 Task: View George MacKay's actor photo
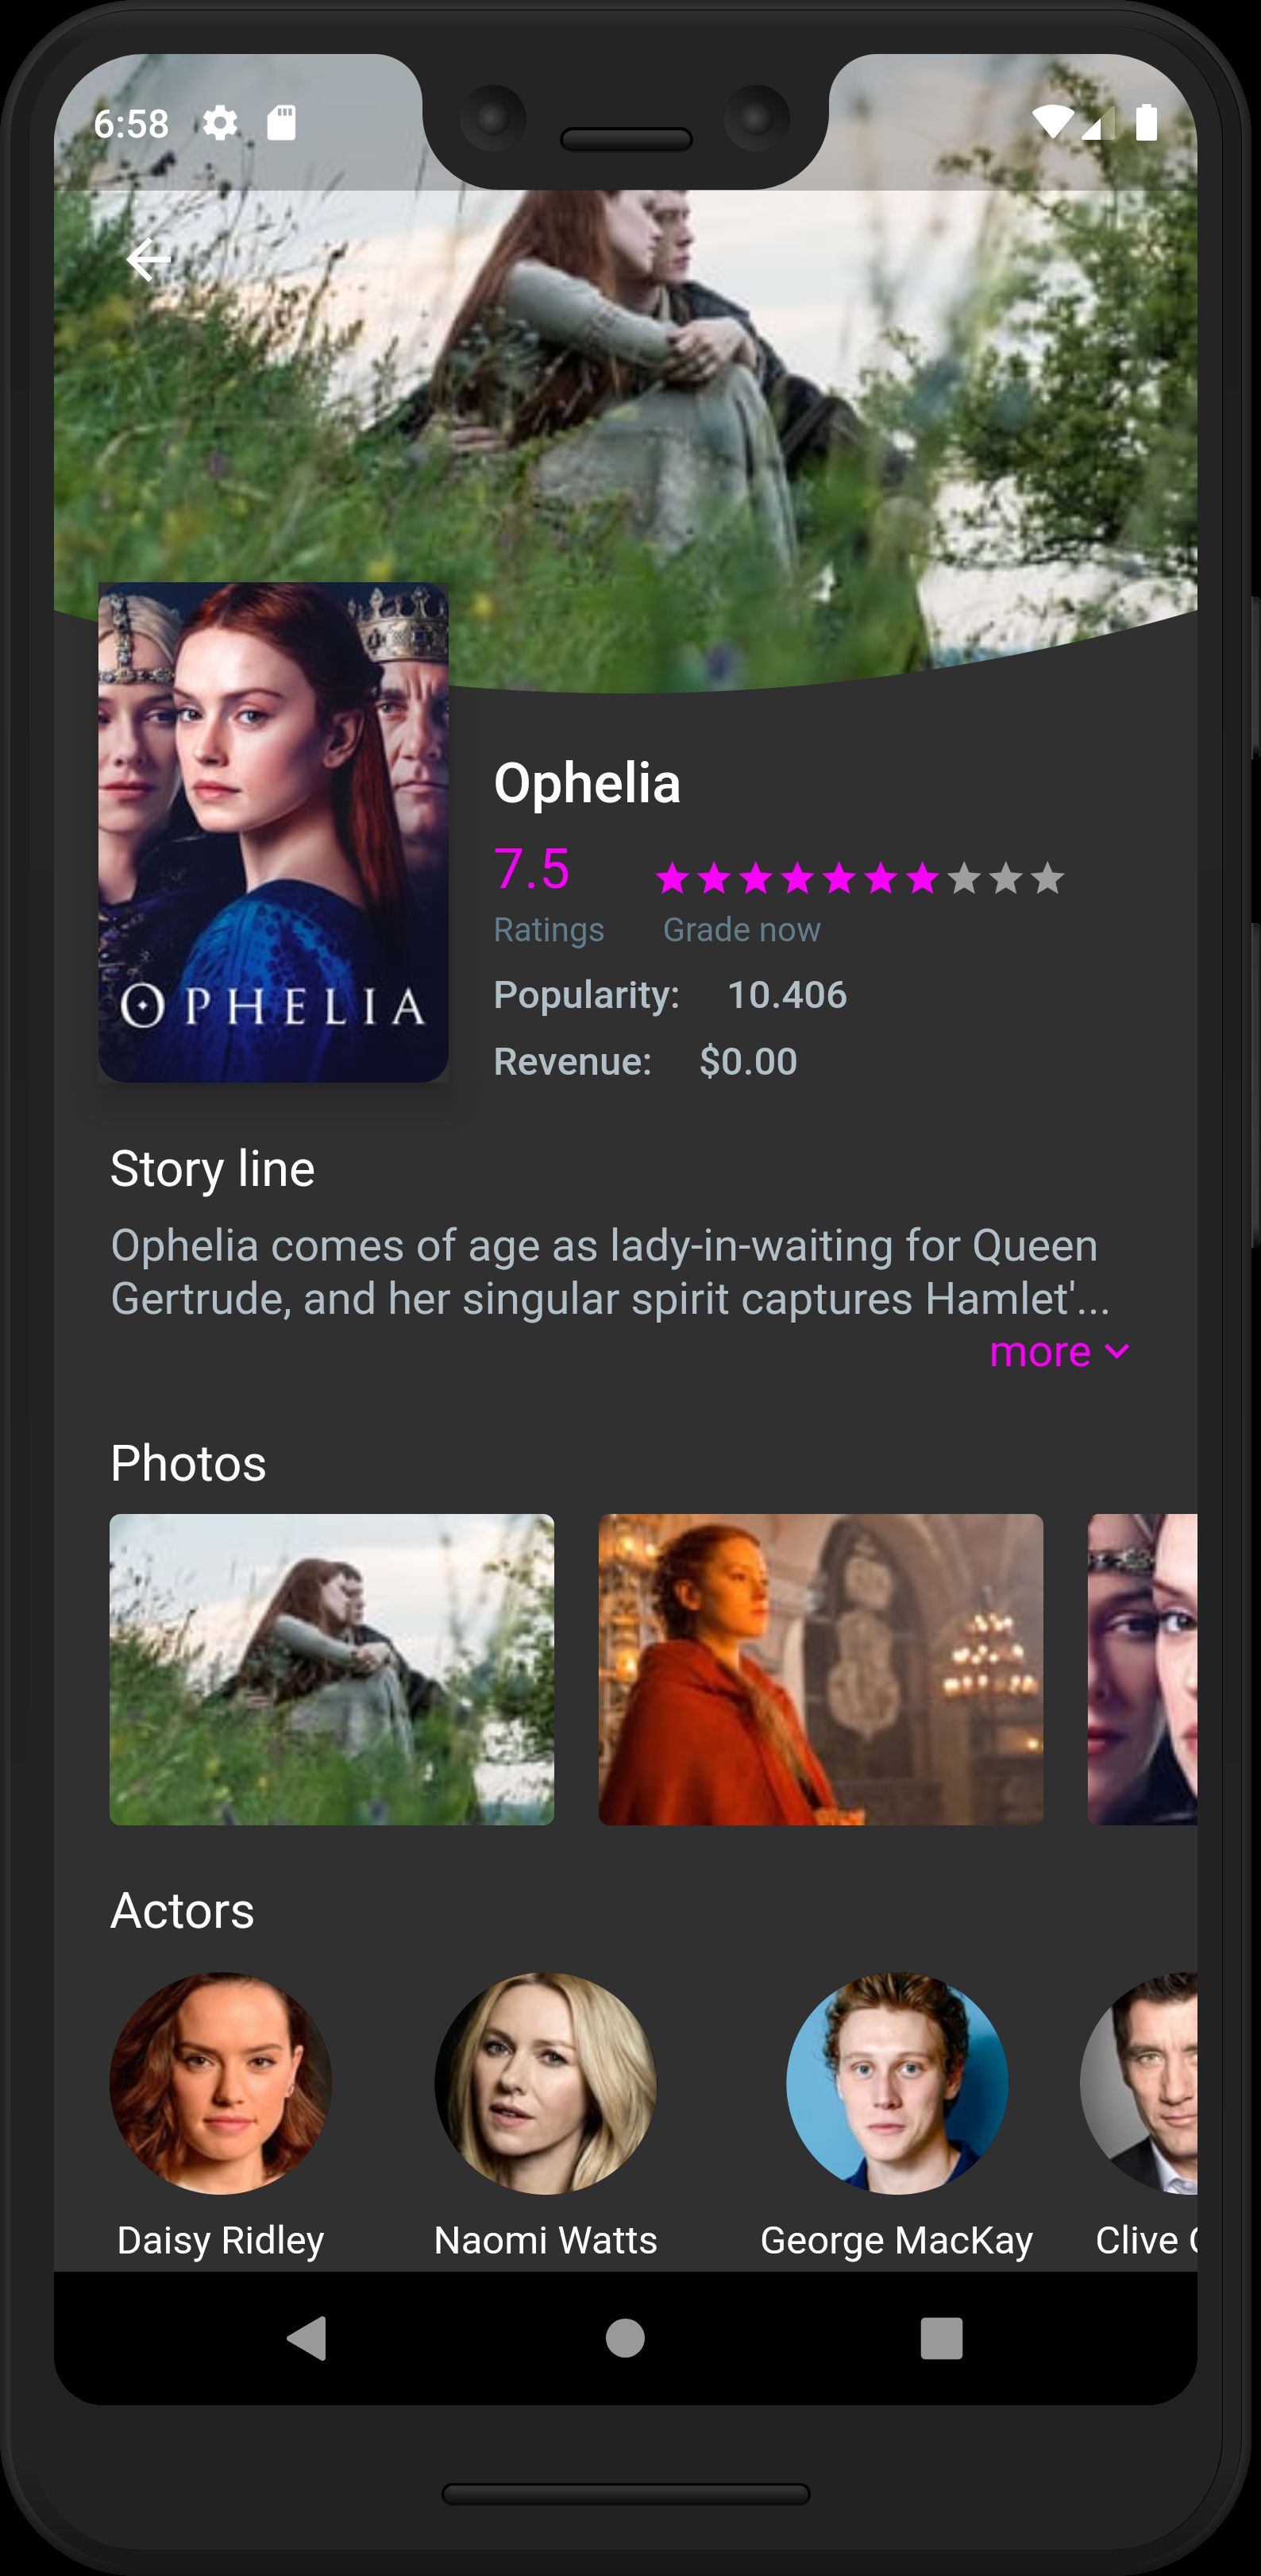896,2083
